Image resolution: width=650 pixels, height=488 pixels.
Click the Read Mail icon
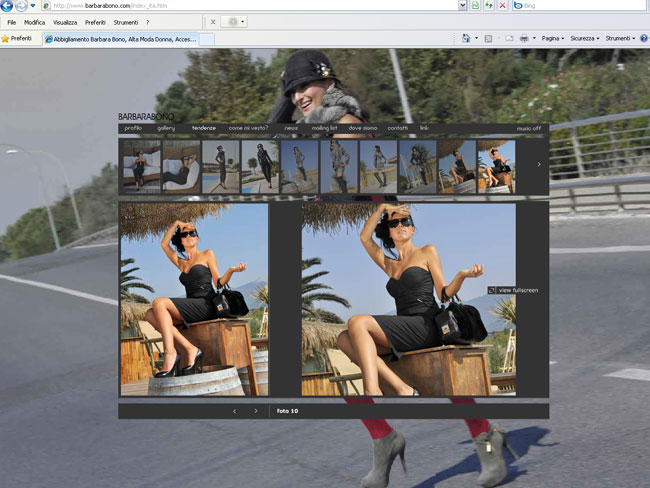pos(509,39)
